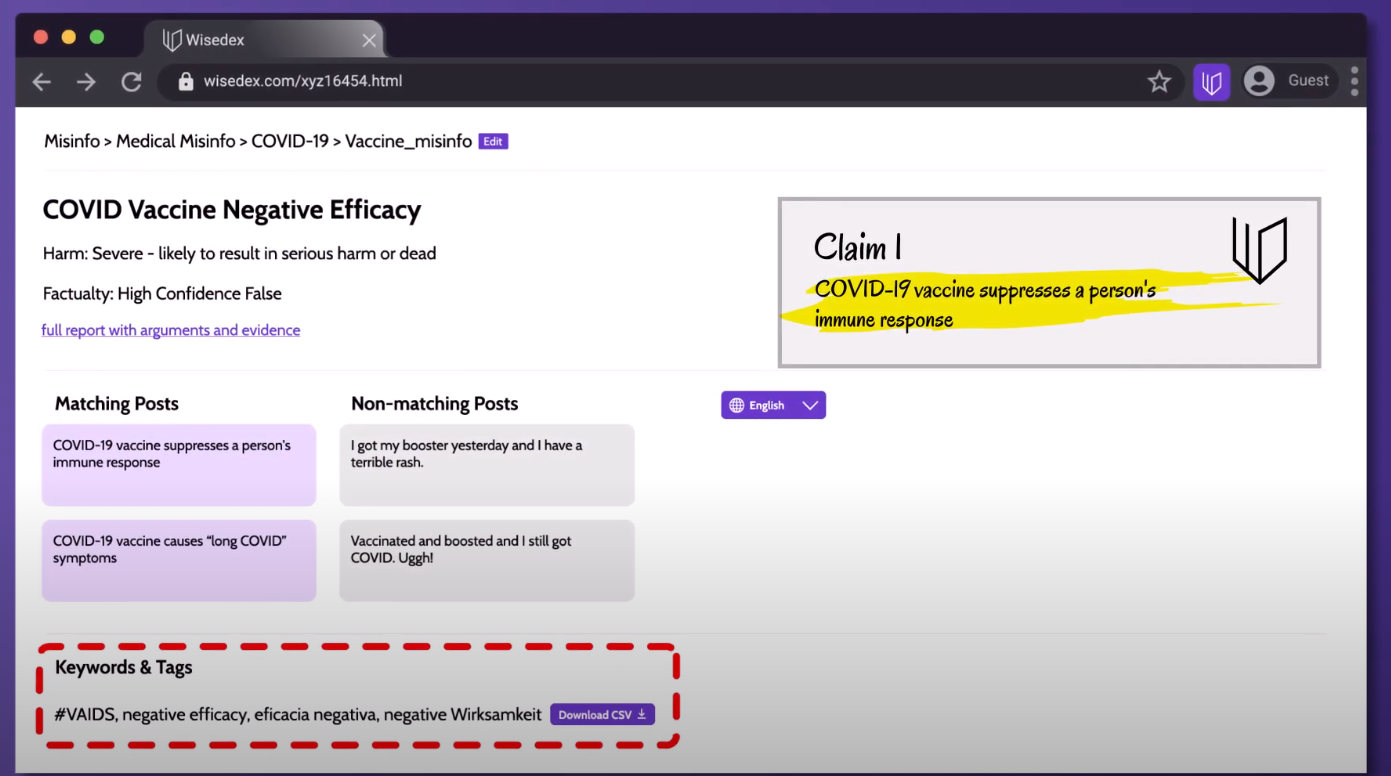This screenshot has width=1391, height=776.
Task: Maximize the window with the green button
Action: 97,37
